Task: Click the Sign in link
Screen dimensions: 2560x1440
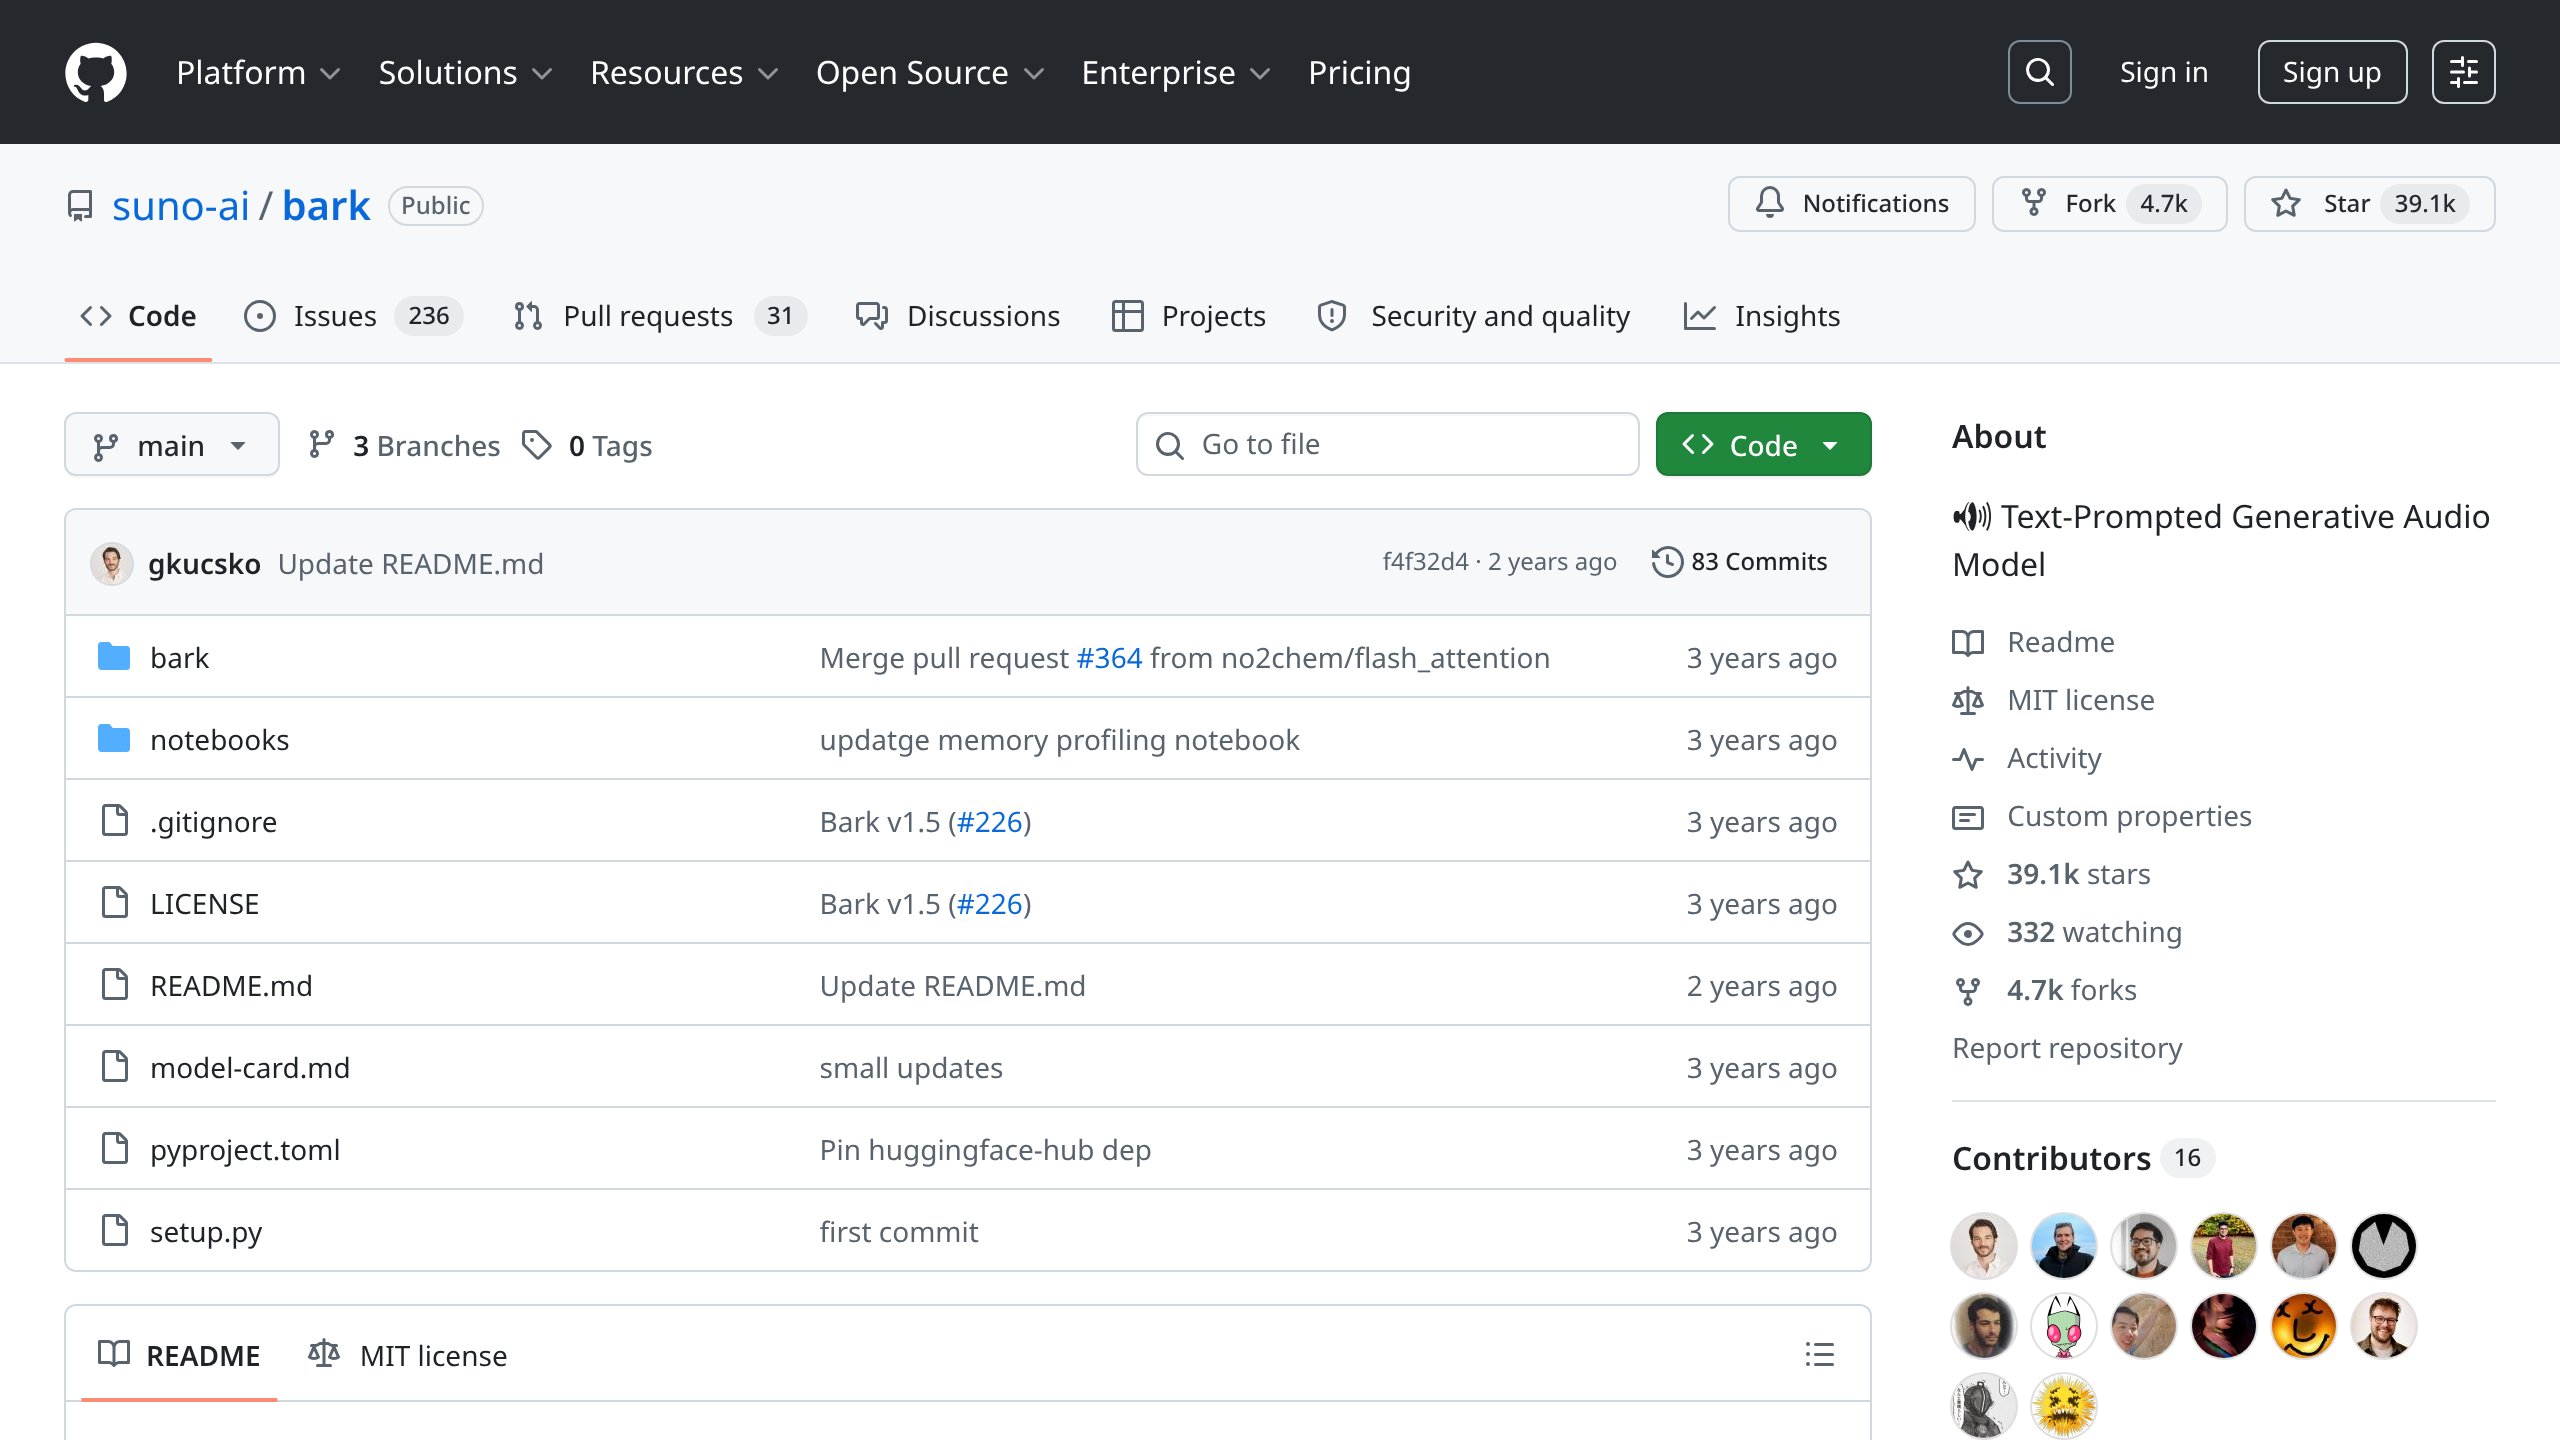Action: 2164,72
